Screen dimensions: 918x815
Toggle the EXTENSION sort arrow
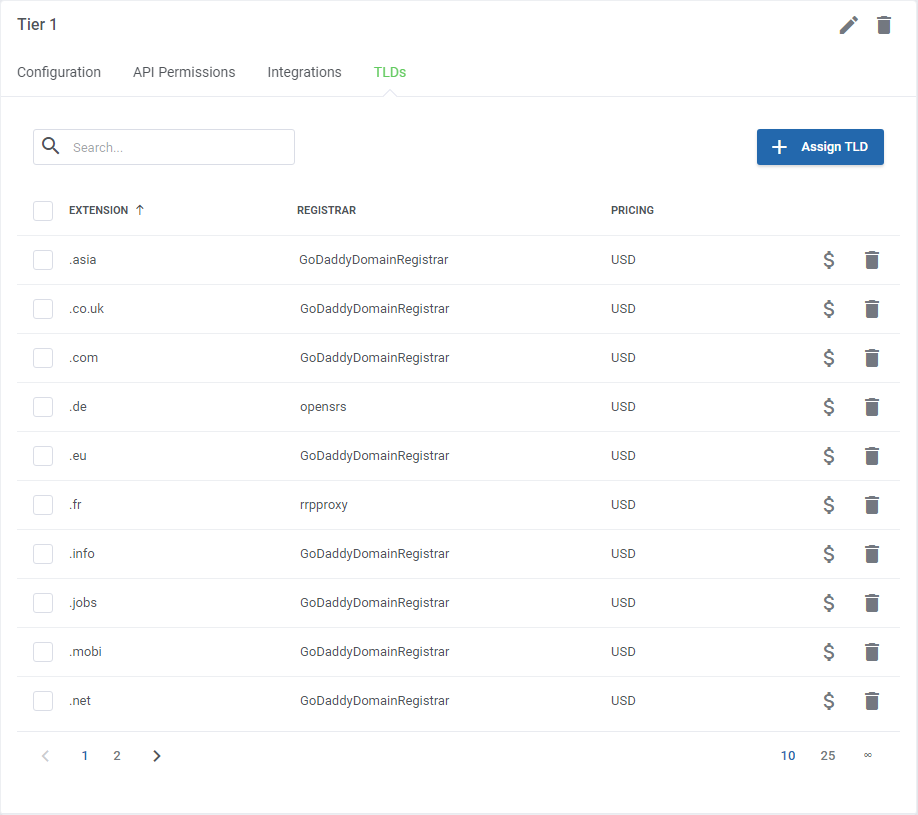pyautogui.click(x=139, y=210)
